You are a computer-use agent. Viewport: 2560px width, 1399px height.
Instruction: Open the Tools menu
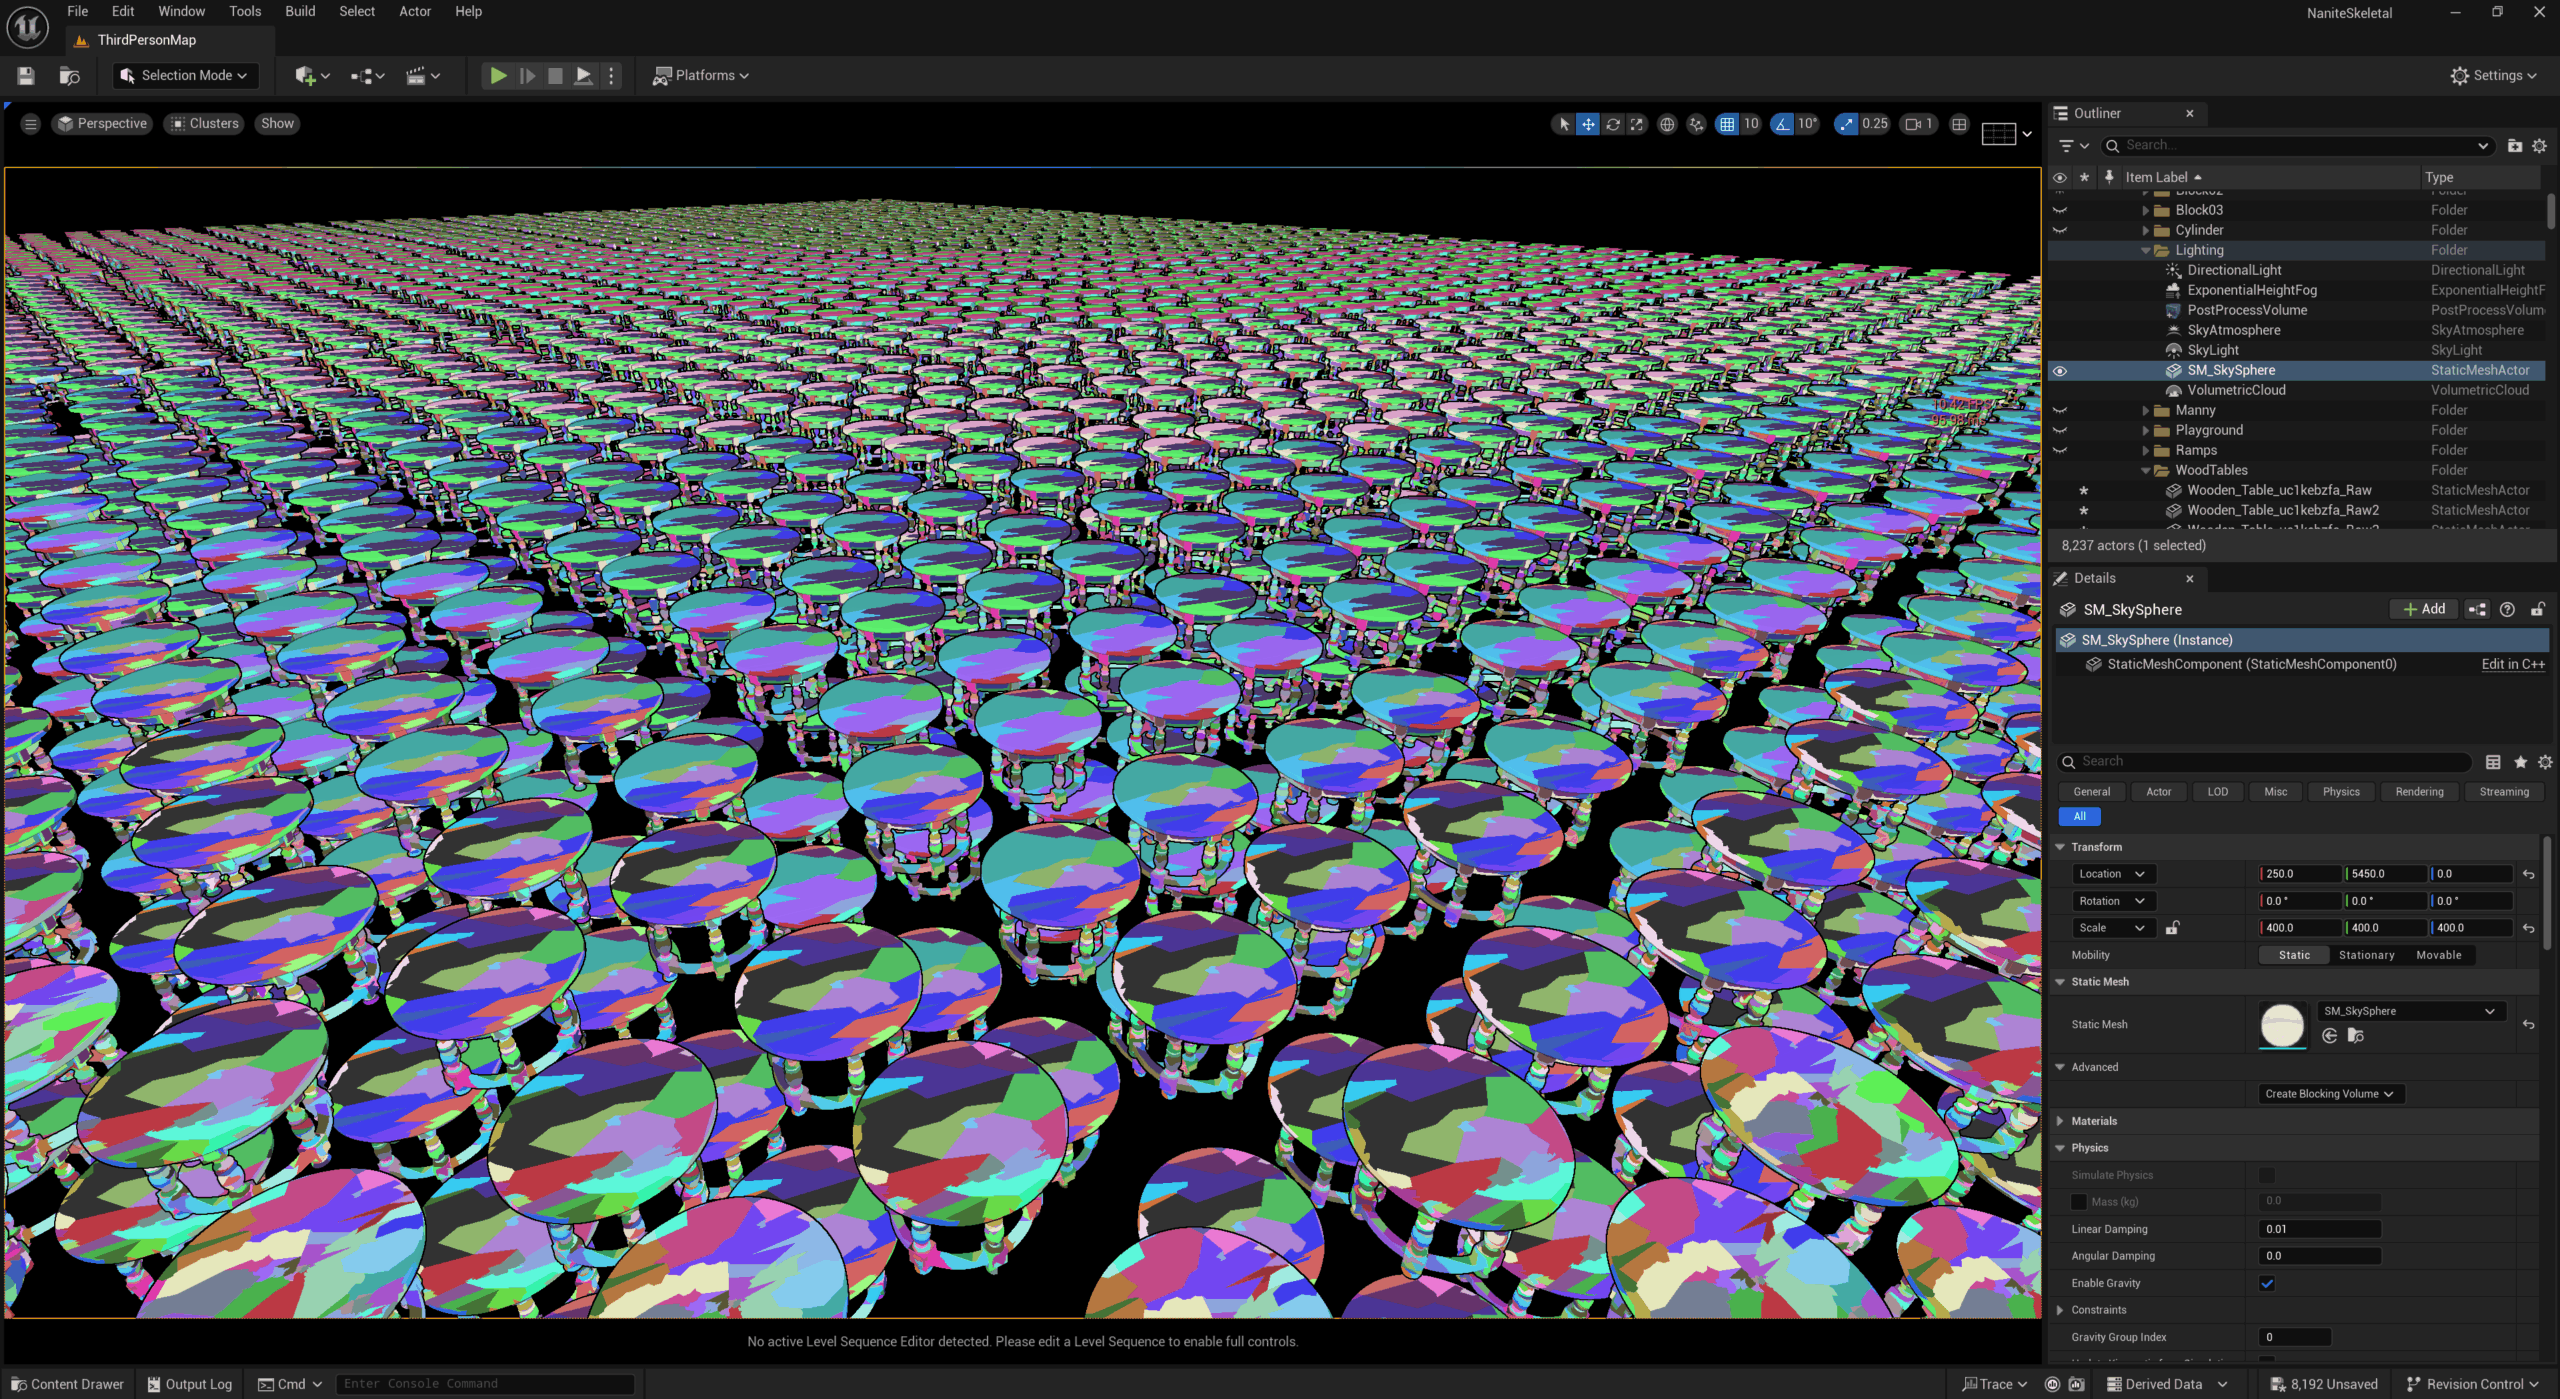(245, 12)
